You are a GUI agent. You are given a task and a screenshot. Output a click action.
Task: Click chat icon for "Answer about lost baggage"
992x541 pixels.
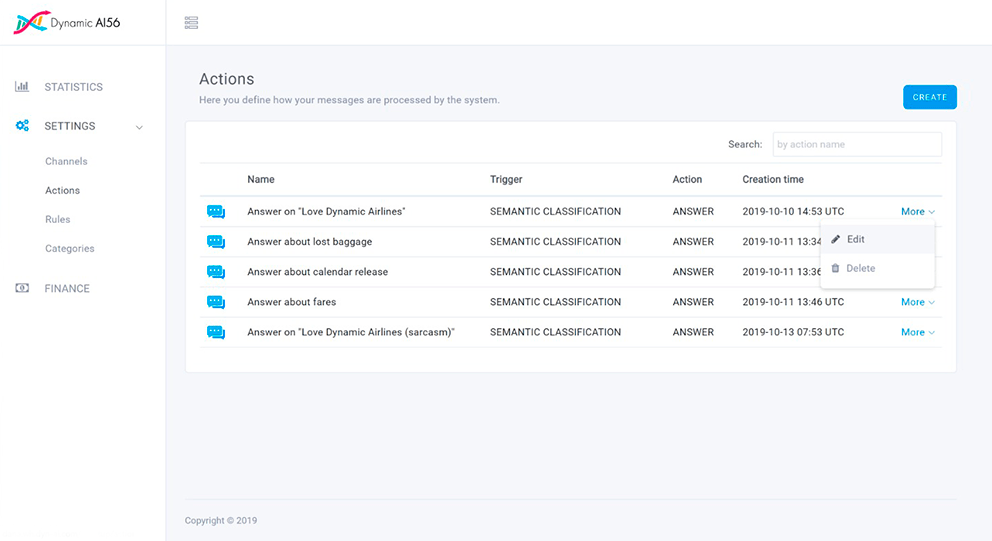coord(216,242)
